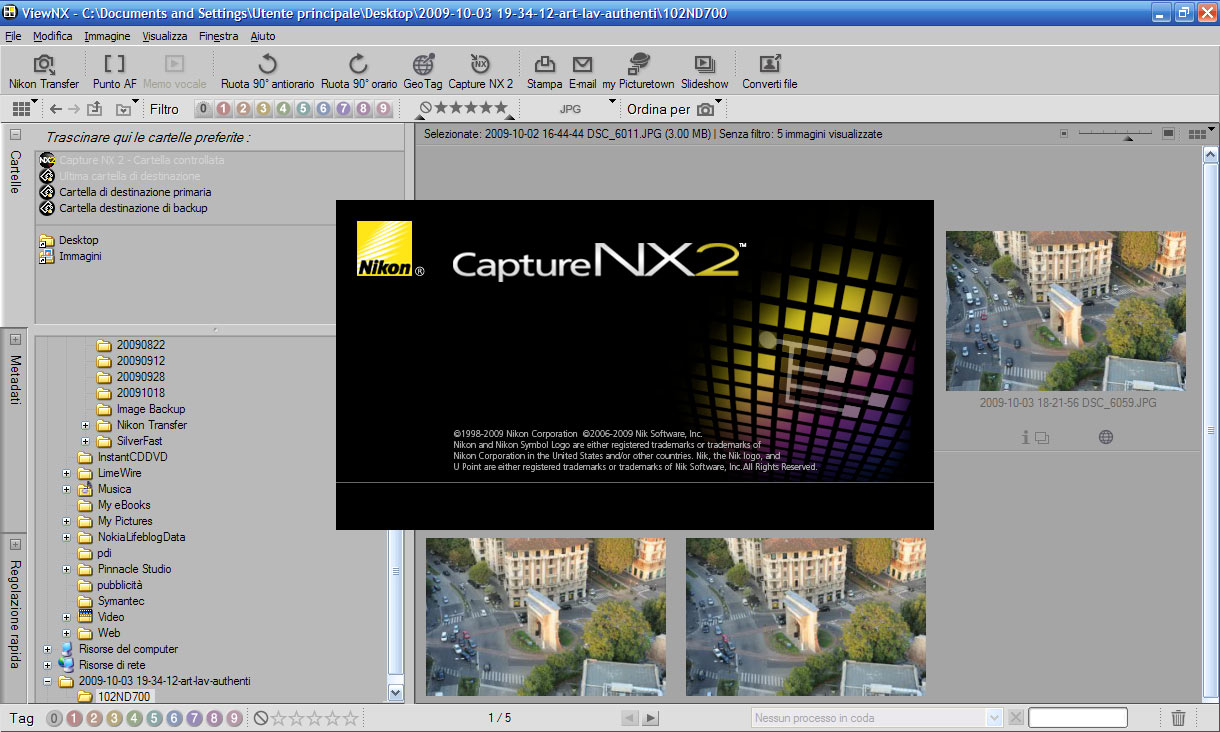Open the Visualizza menu
The image size is (1220, 732).
165,36
